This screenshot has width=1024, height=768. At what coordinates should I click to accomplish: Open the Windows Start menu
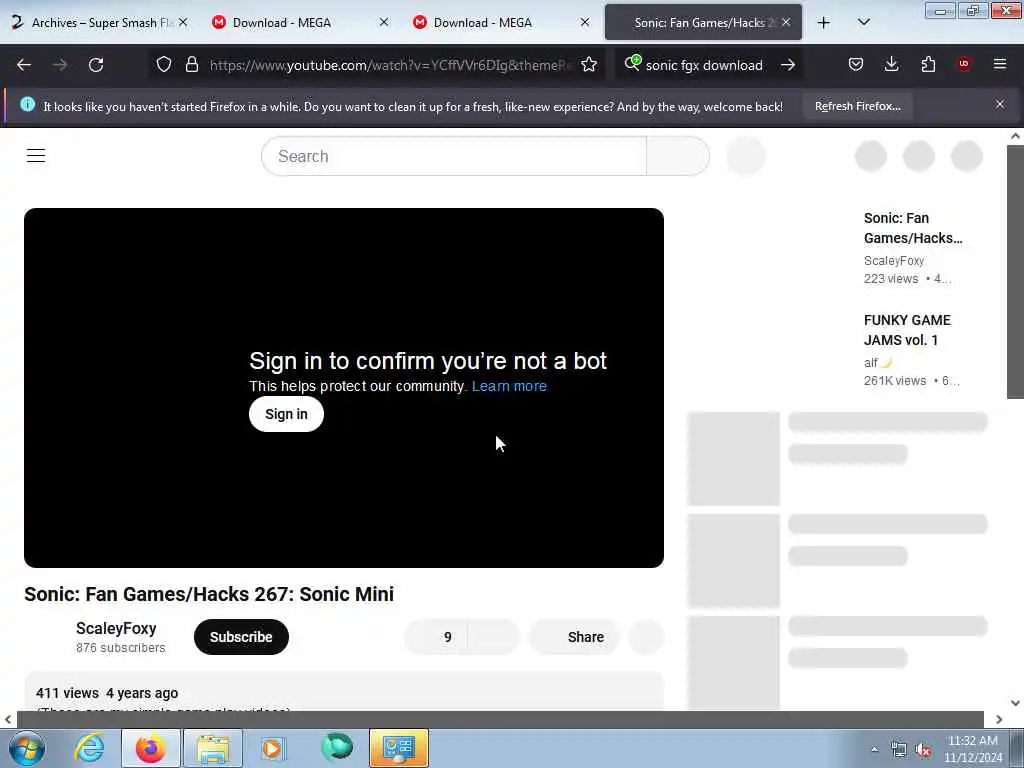[x=27, y=748]
